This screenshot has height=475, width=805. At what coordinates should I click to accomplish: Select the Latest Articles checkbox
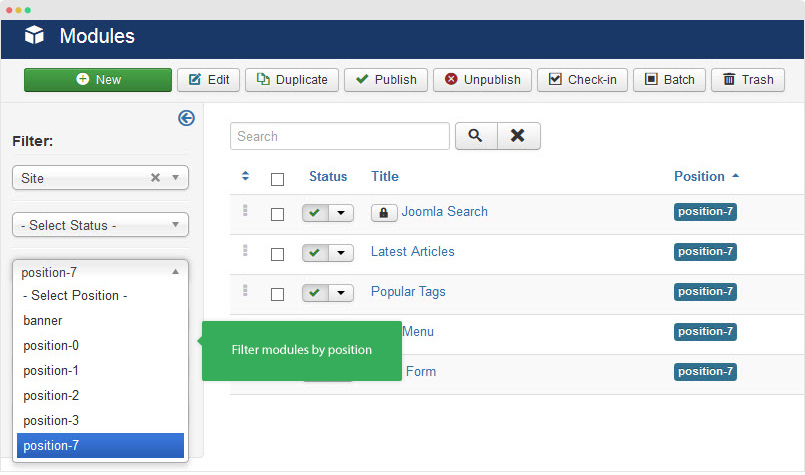click(x=278, y=254)
